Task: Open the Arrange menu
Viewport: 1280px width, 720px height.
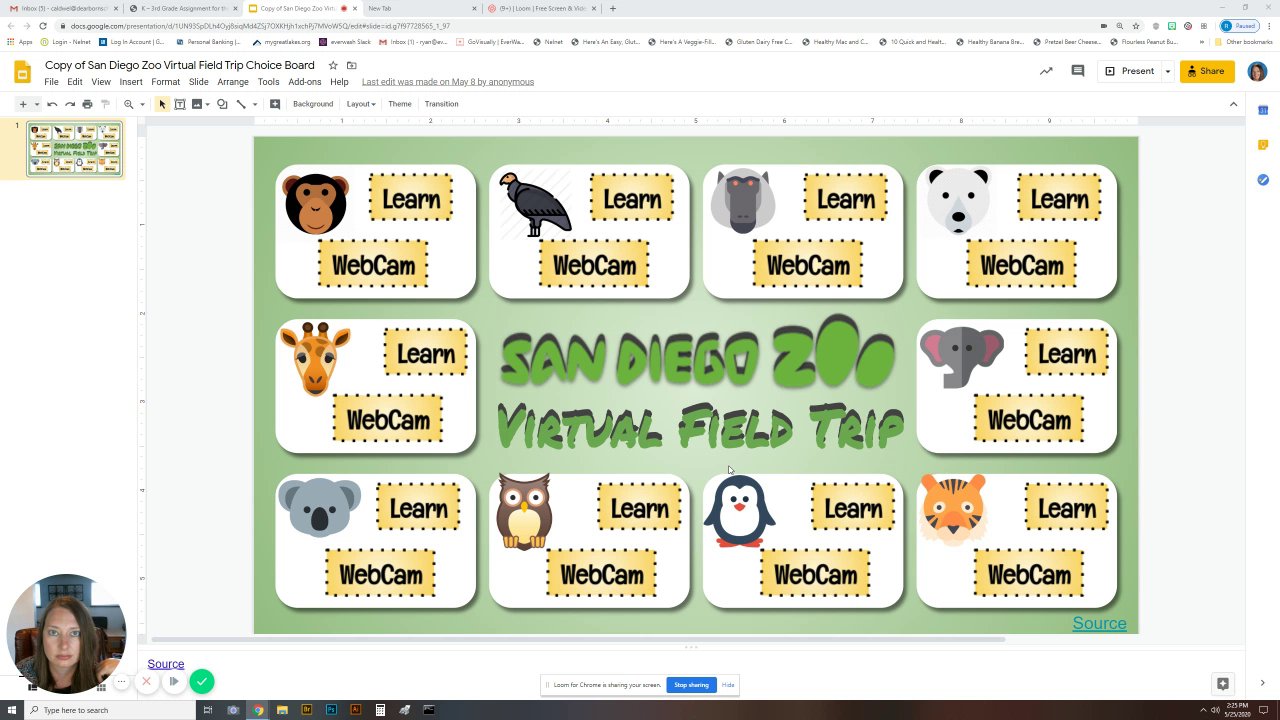Action: [233, 82]
